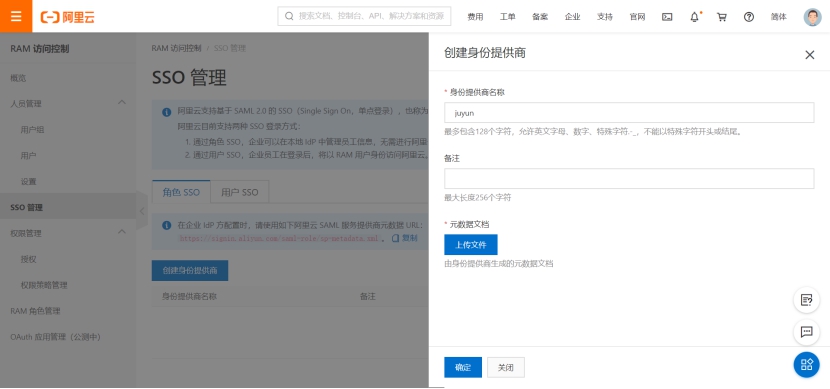Collapse the sidebar with the arrow handle
The height and width of the screenshot is (389, 830).
point(141,211)
